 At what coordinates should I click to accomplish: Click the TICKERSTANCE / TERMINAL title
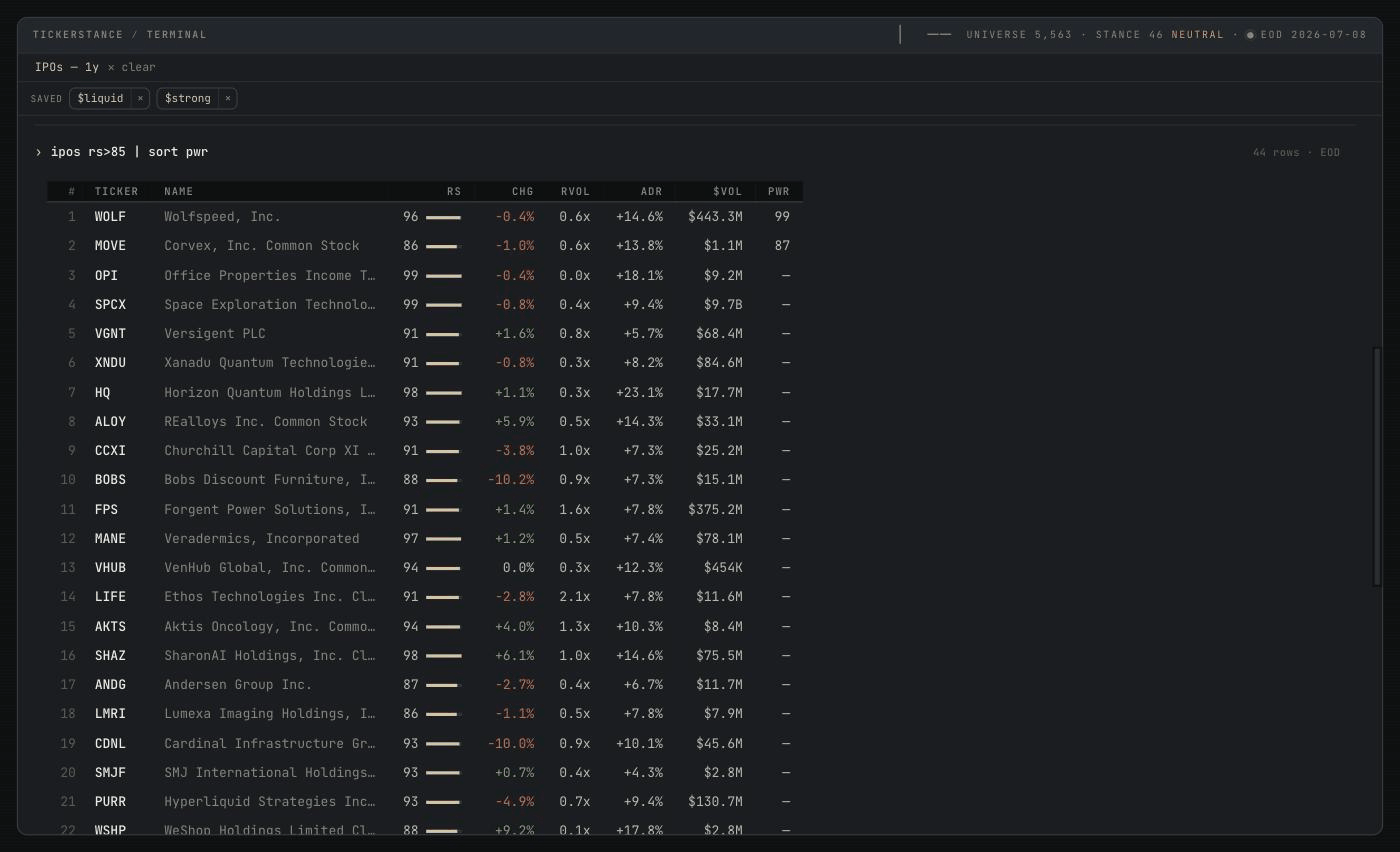tap(120, 35)
